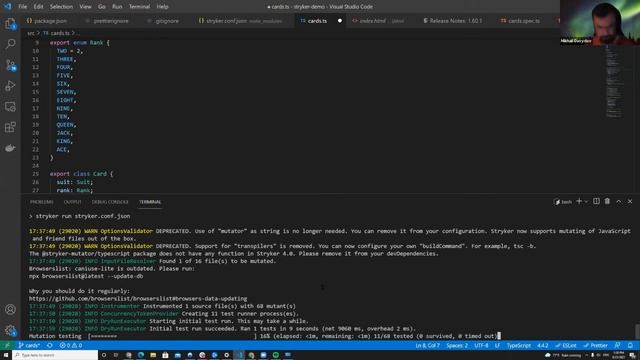Change language mode TypeScript
640x360 pixels.
[x=519, y=345]
